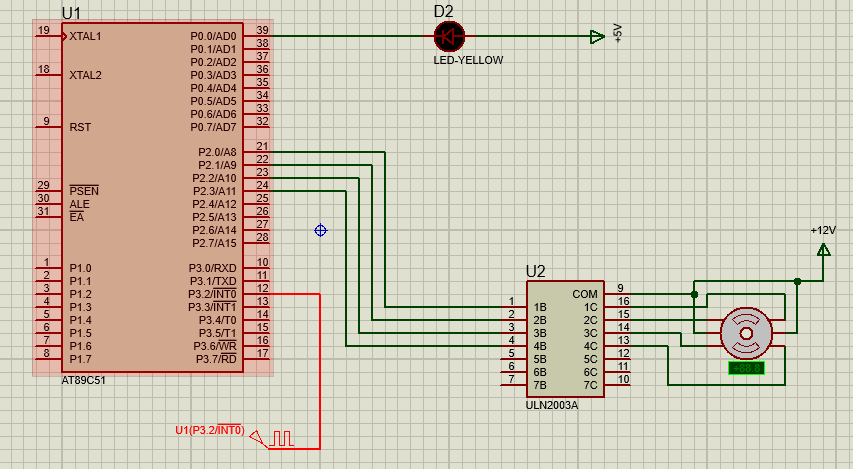This screenshot has width=853, height=469.
Task: Click the +5V power terminal arrow
Action: [597, 36]
